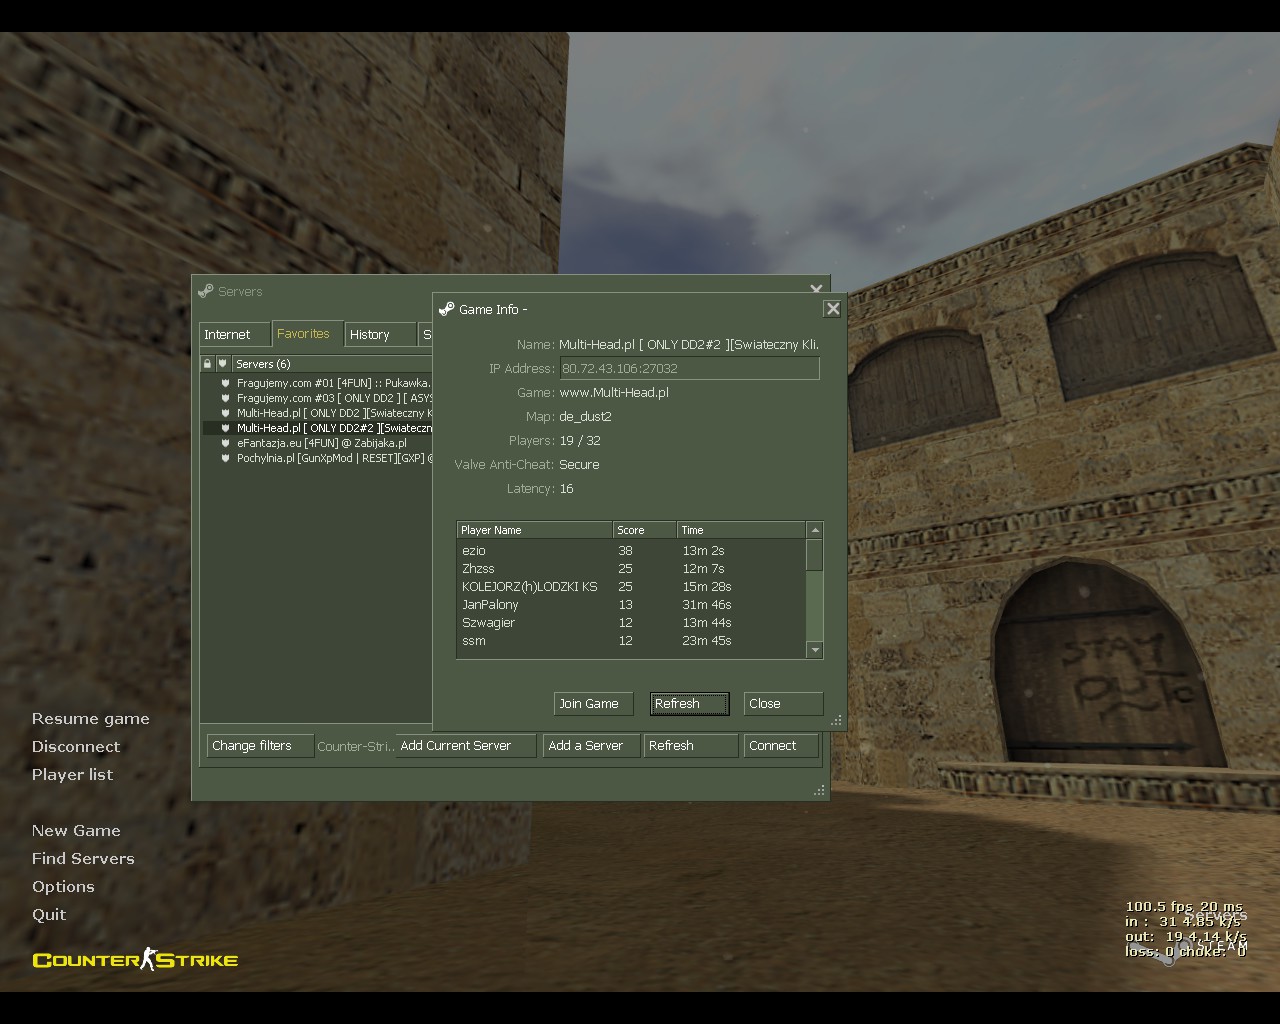
Task: Click the player list scrollbar thumb
Action: pos(815,555)
